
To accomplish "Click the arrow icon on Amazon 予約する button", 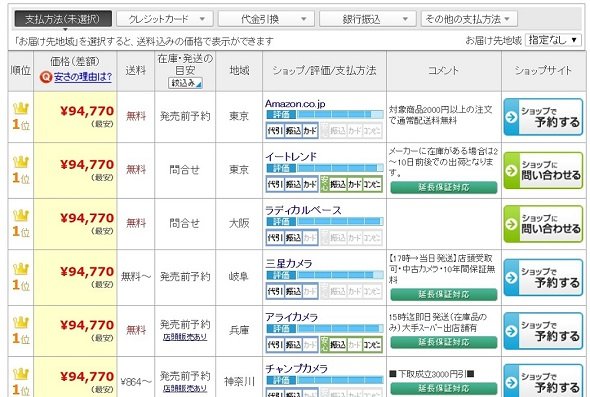I will tap(511, 117).
